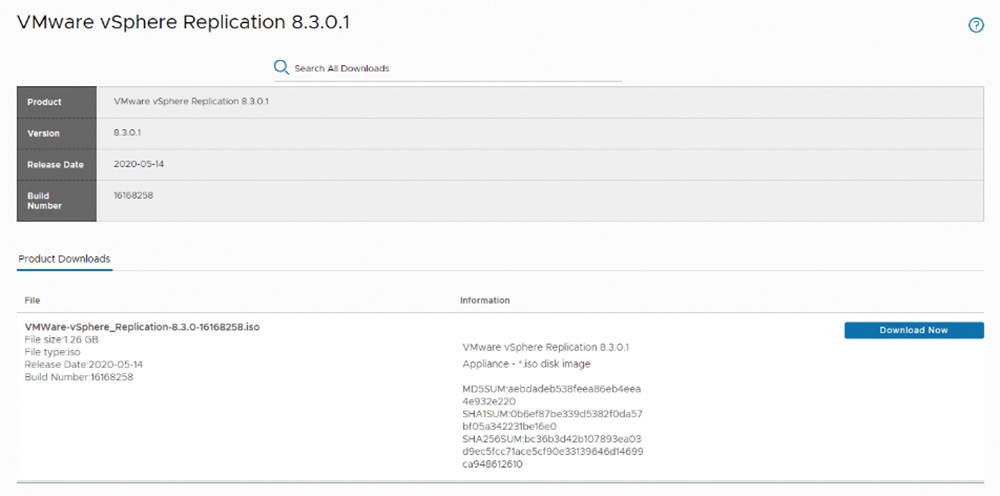Click the File column header
This screenshot has height=496, width=1000.
pyautogui.click(x=33, y=300)
